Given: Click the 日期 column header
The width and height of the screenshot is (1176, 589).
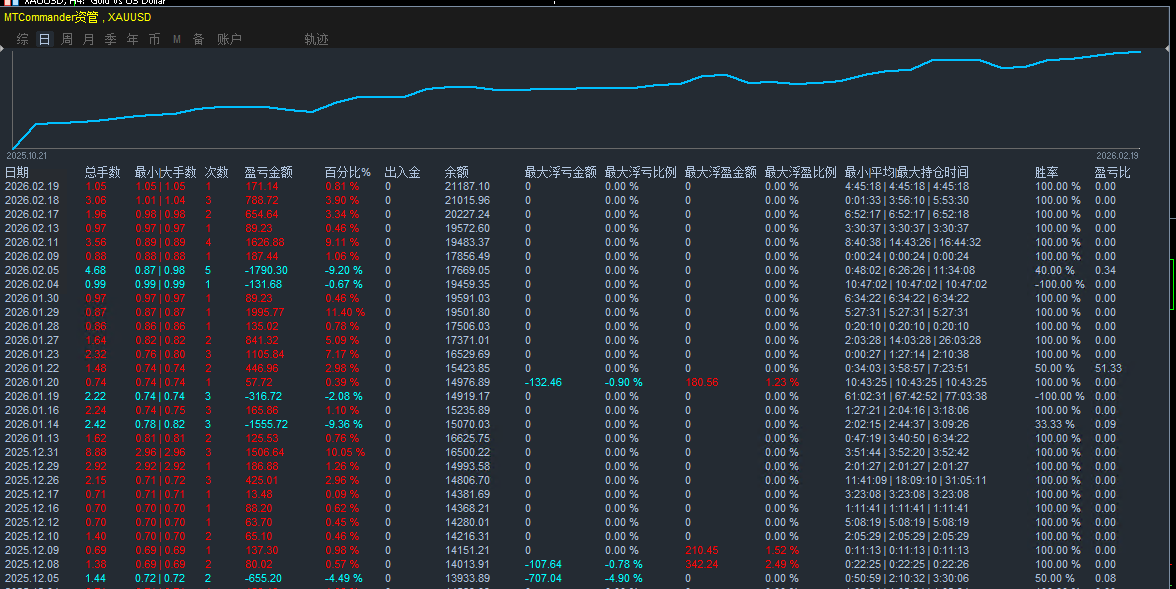Looking at the screenshot, I should 16,173.
